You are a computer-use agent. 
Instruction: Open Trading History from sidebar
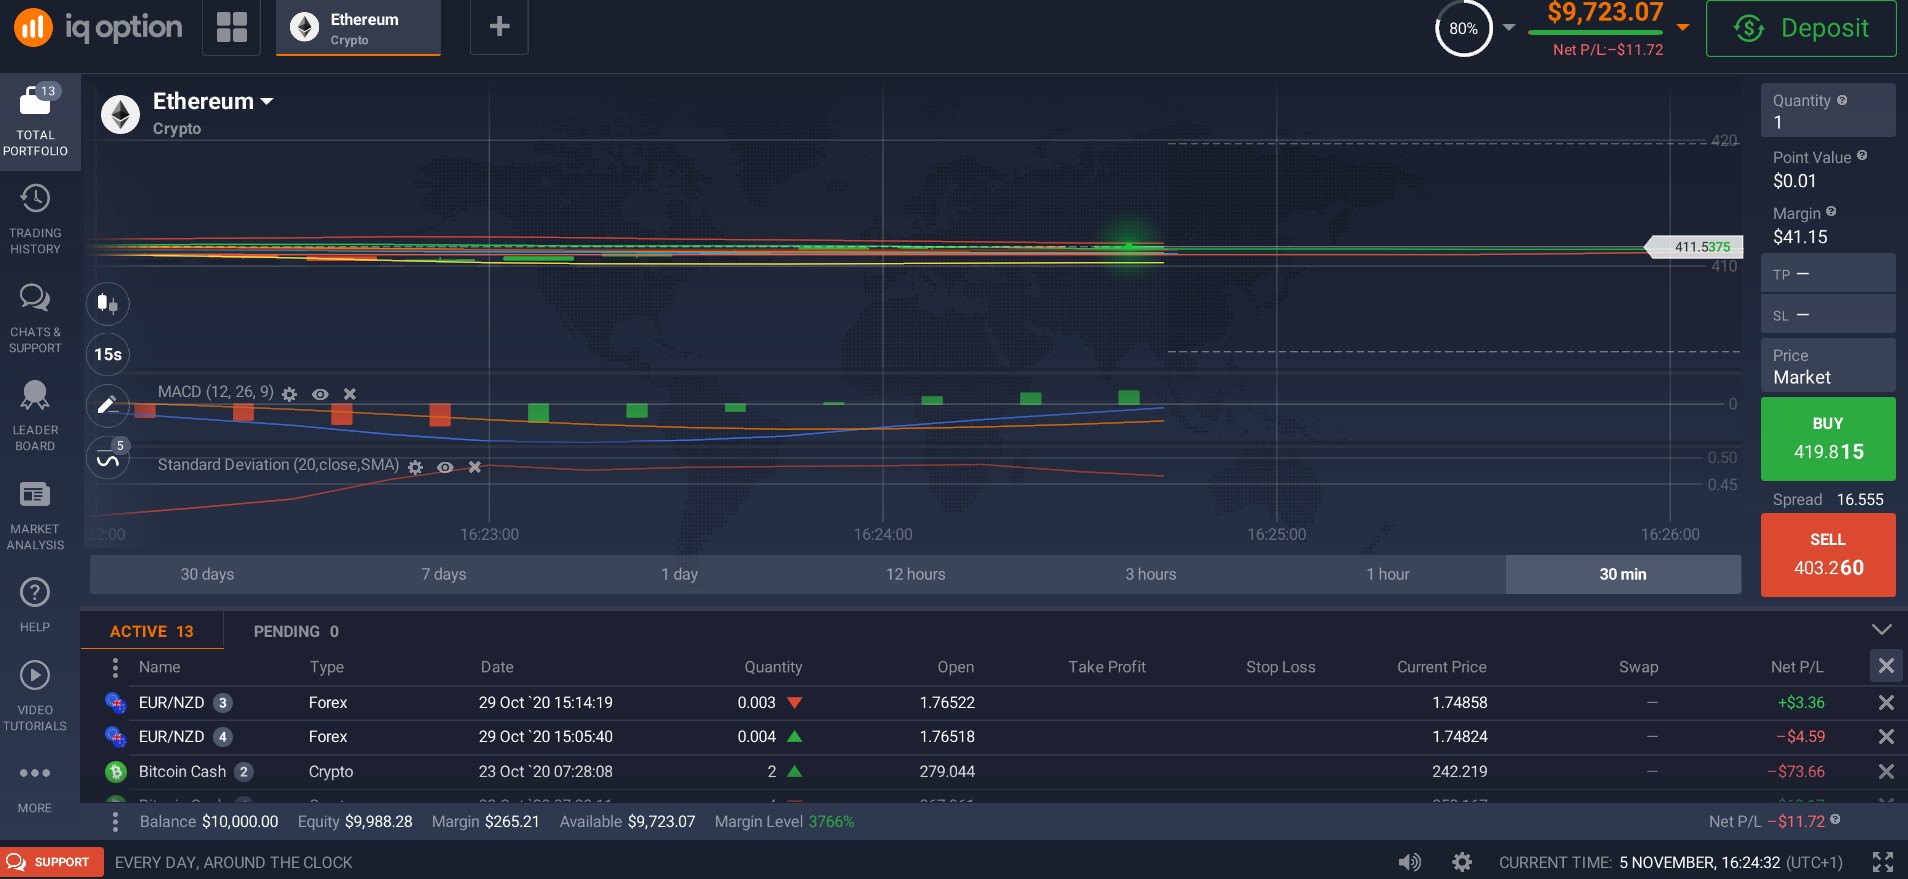[x=35, y=219]
